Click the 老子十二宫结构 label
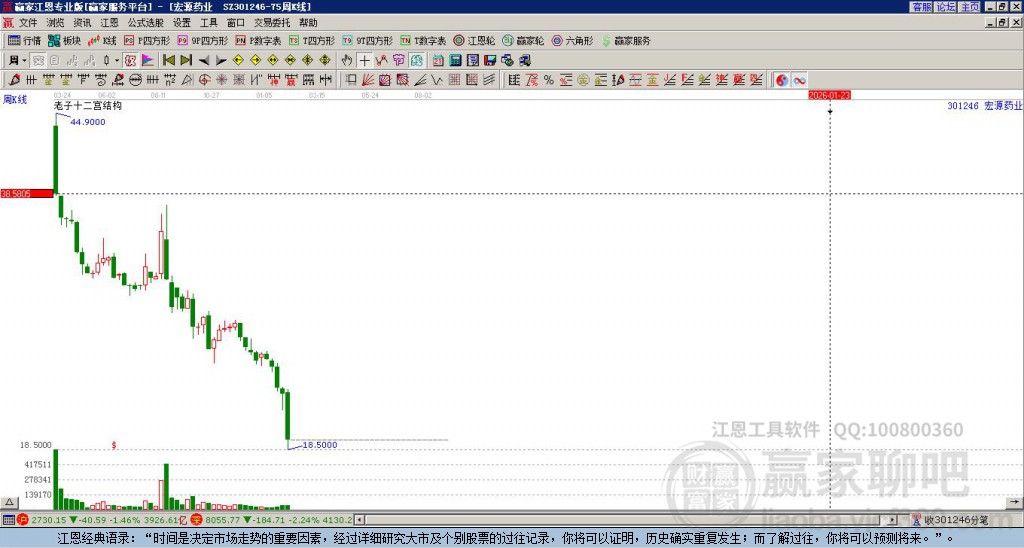Screen dimensions: 1024x548 pyautogui.click(x=88, y=105)
